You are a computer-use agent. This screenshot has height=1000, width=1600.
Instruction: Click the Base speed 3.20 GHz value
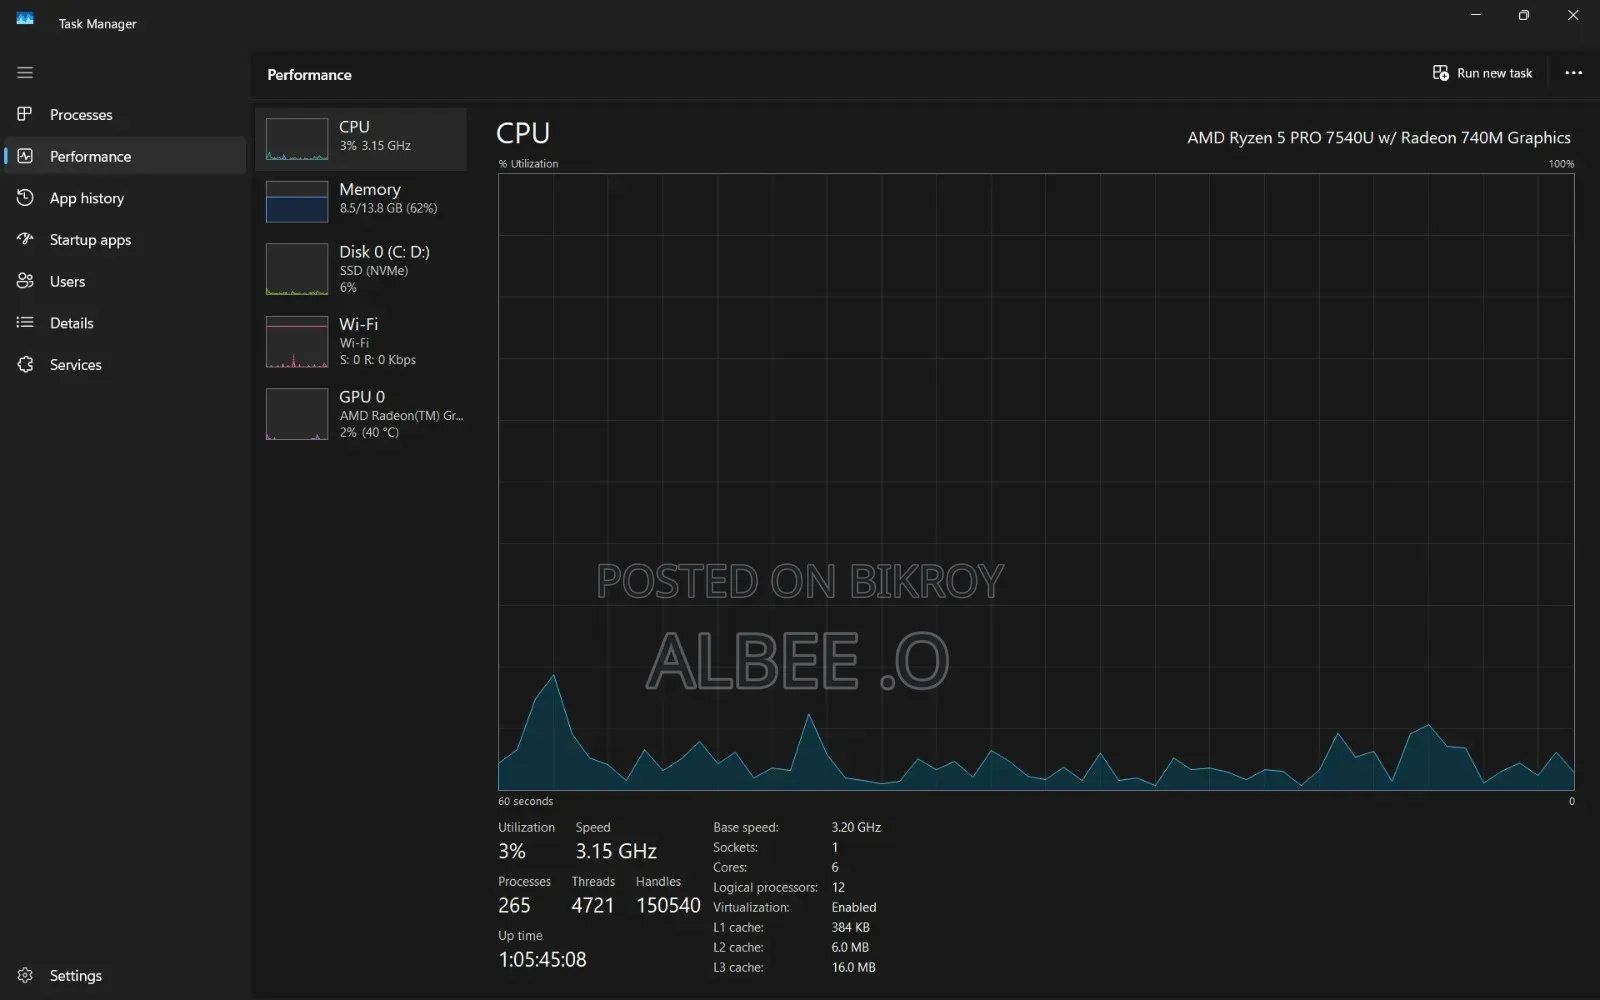856,827
